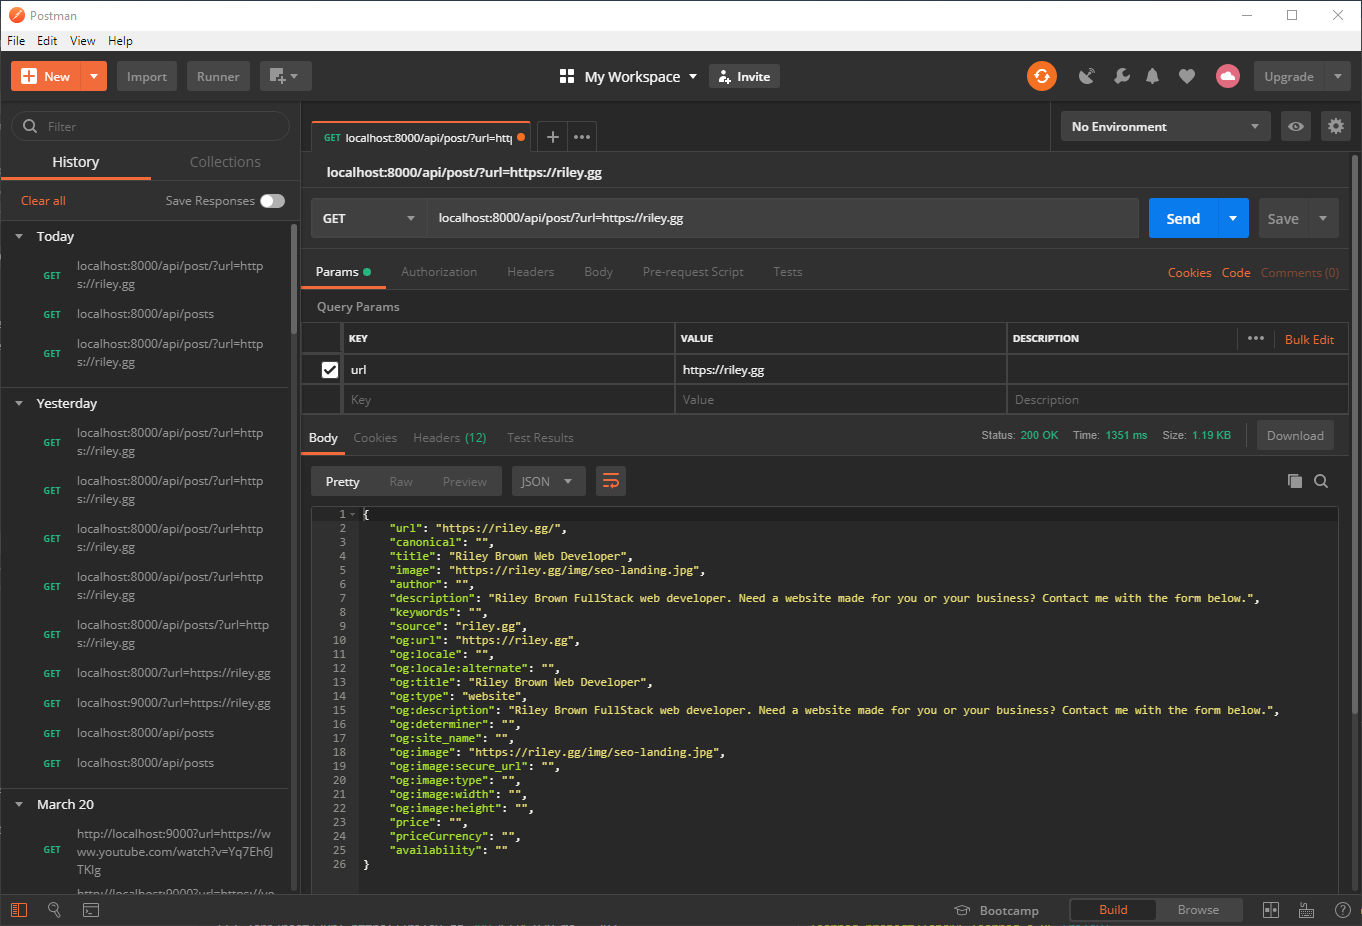Open manage environments gear icon

coord(1336,126)
